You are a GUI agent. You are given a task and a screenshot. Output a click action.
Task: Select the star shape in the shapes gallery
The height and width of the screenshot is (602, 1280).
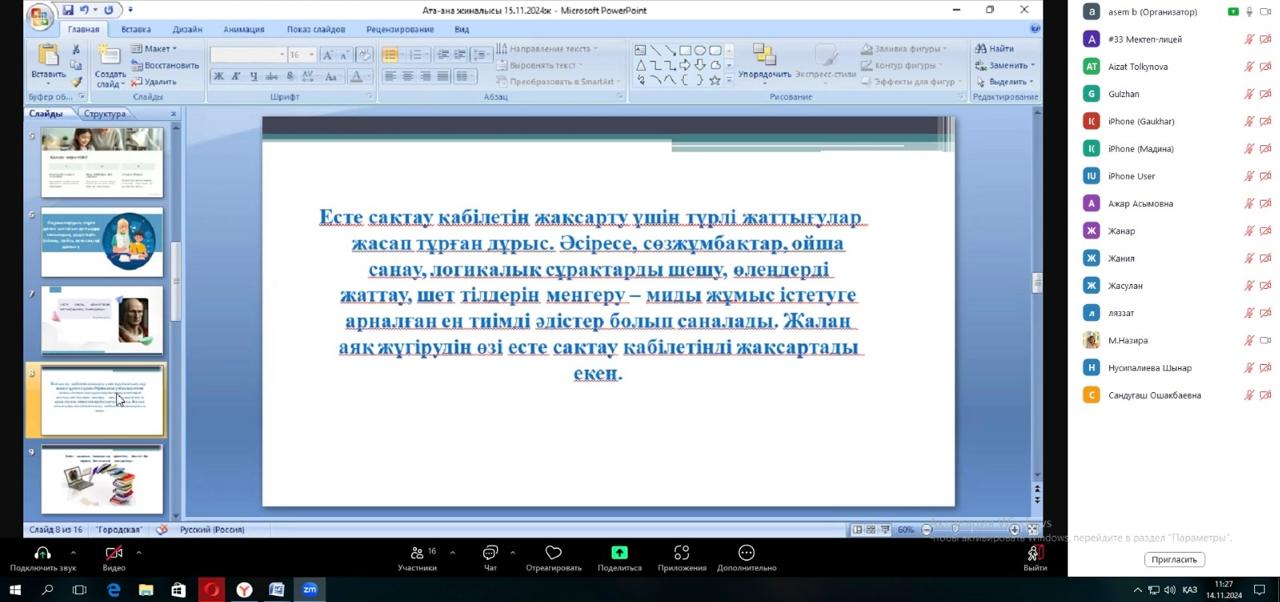click(x=714, y=80)
